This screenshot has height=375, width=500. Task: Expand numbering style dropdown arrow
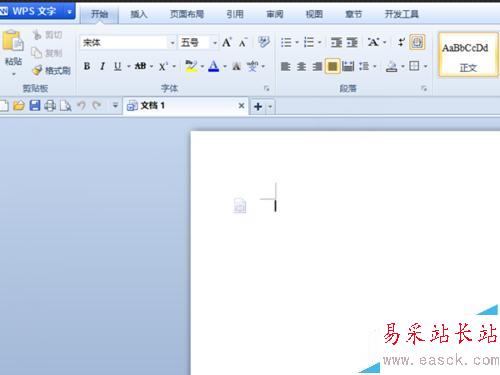pyautogui.click(x=319, y=43)
